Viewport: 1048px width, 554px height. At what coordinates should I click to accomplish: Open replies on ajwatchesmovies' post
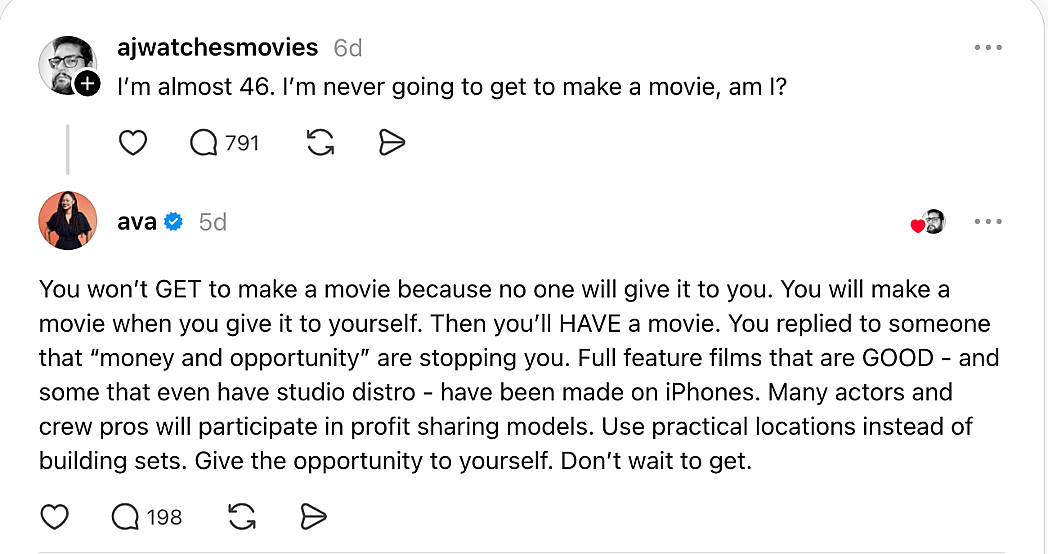(x=204, y=143)
